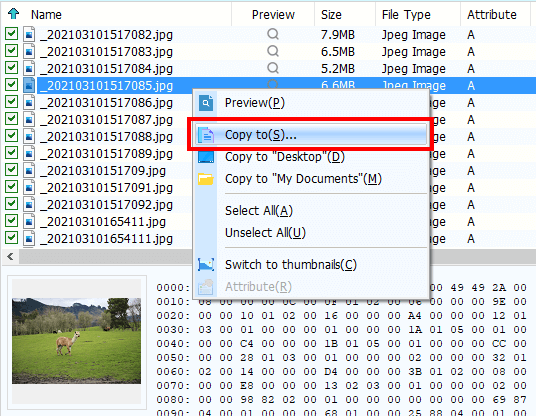The height and width of the screenshot is (416, 536).
Task: Choose Select All(A) in context menu
Action: point(311,211)
